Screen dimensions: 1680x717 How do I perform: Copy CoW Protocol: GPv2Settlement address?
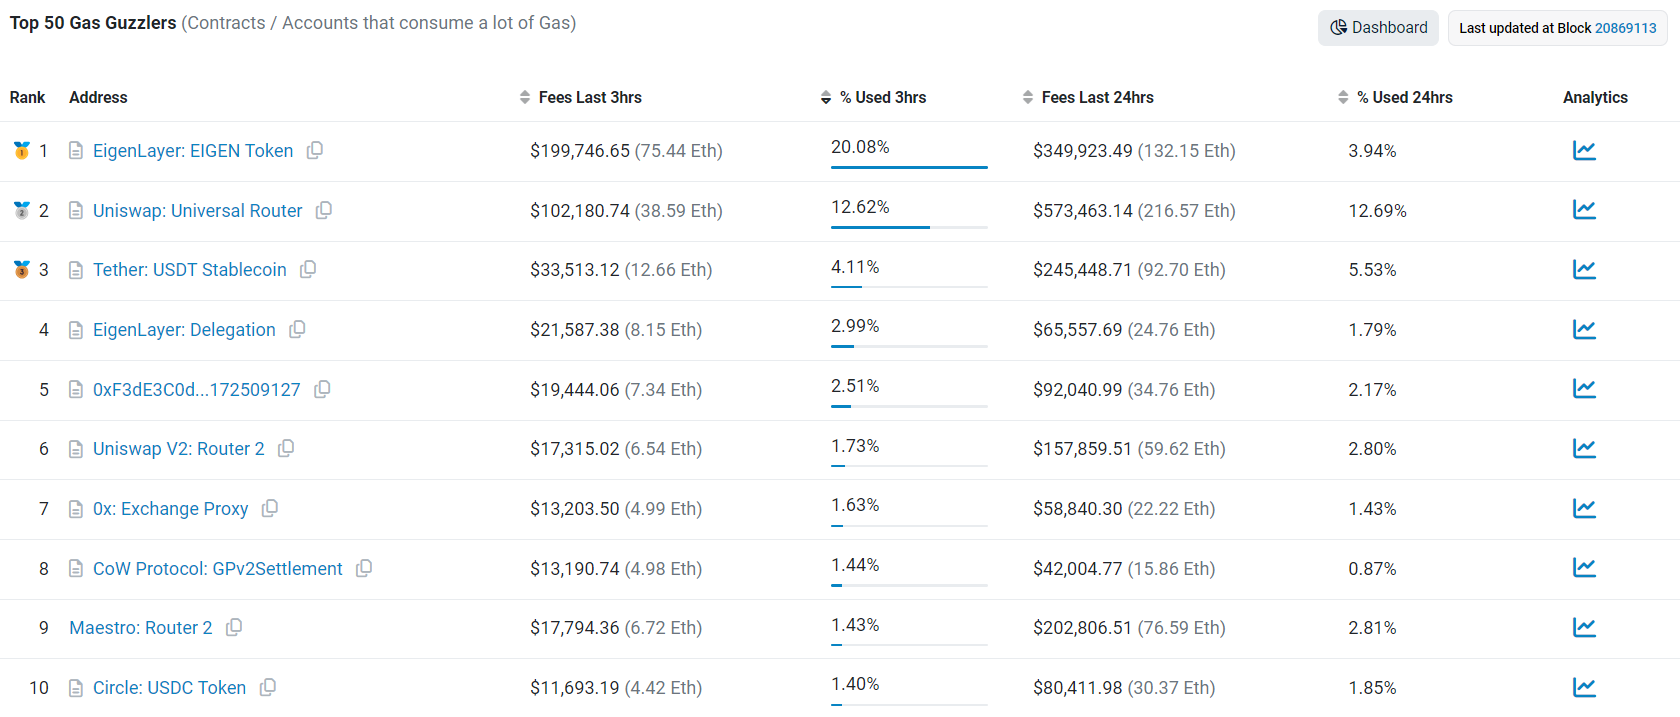pos(364,568)
